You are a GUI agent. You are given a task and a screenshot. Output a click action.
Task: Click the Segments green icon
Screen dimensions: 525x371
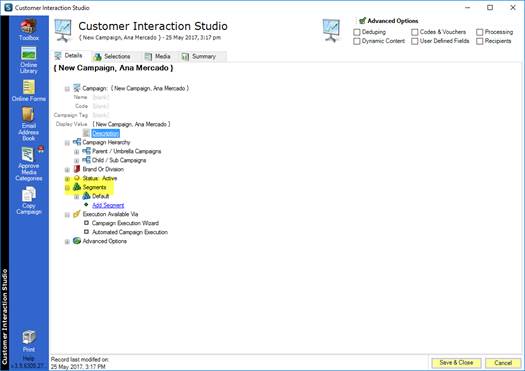[x=77, y=187]
